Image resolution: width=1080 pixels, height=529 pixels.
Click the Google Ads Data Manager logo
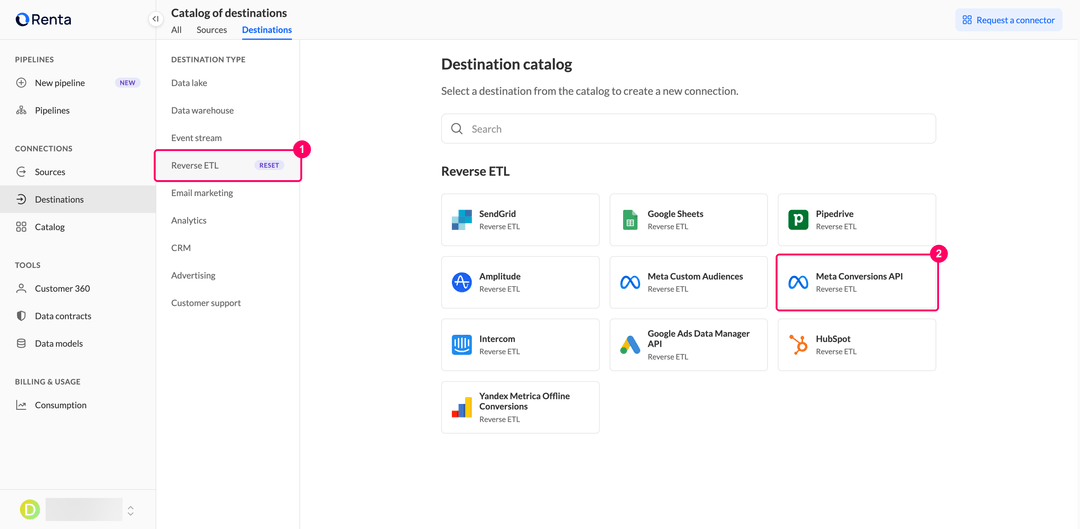[x=630, y=344]
